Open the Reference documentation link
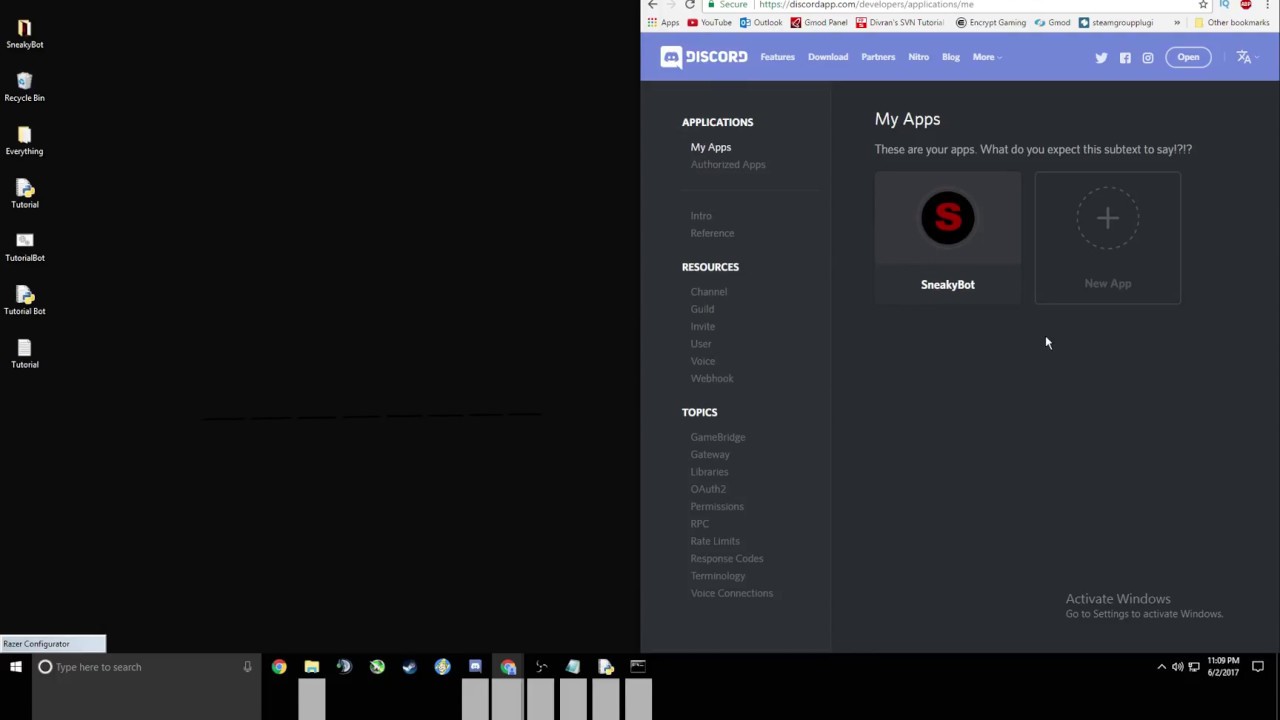This screenshot has width=1280, height=720. pos(712,233)
